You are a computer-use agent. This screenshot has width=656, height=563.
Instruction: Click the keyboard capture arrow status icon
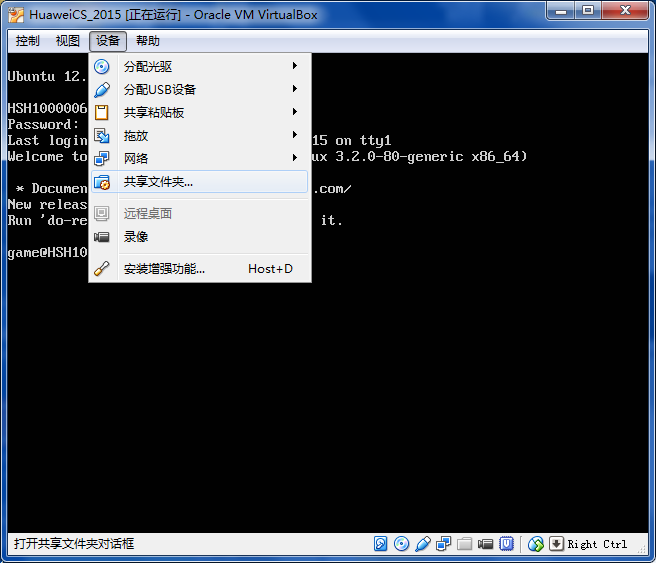tap(556, 544)
